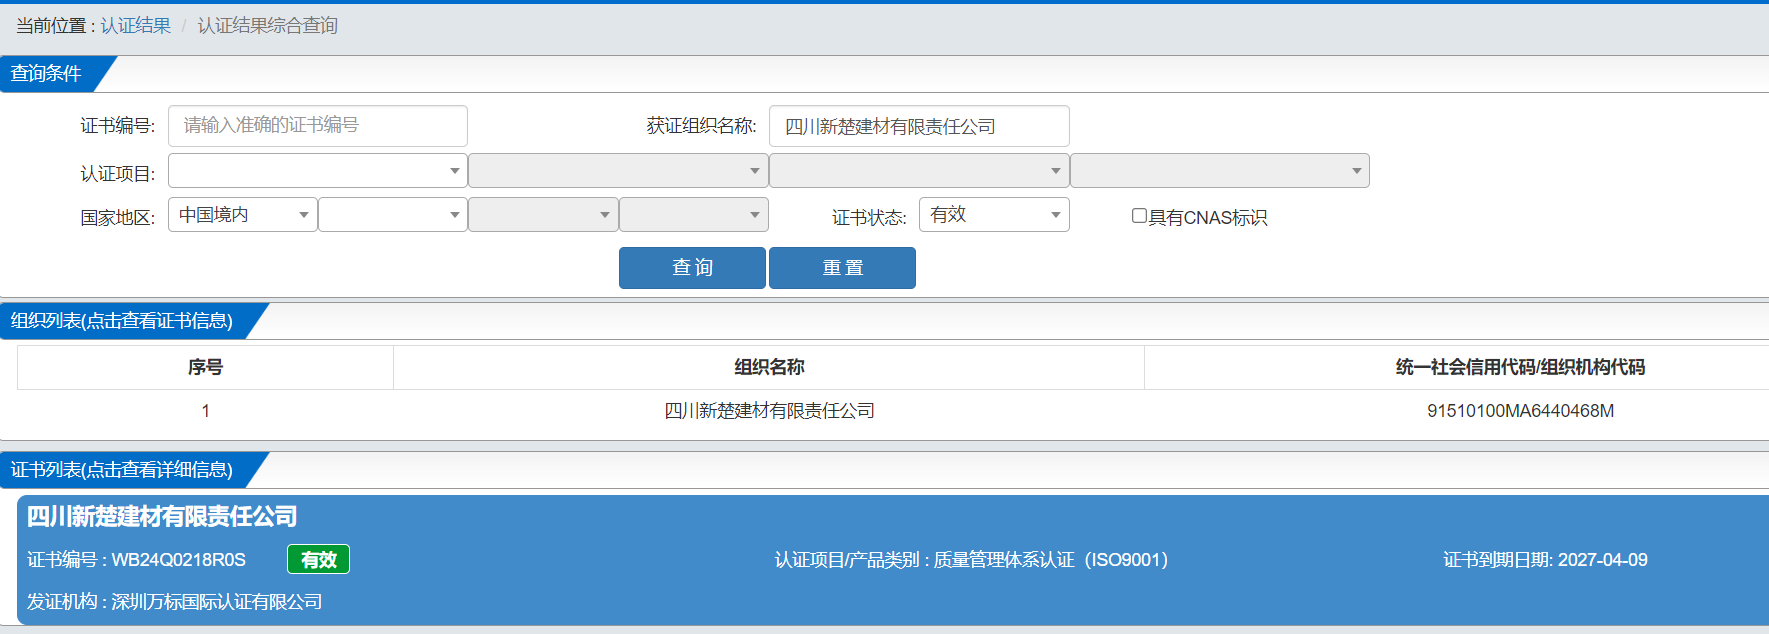Click the 认证结果 breadcrumb link
The height and width of the screenshot is (634, 1769).
[136, 26]
